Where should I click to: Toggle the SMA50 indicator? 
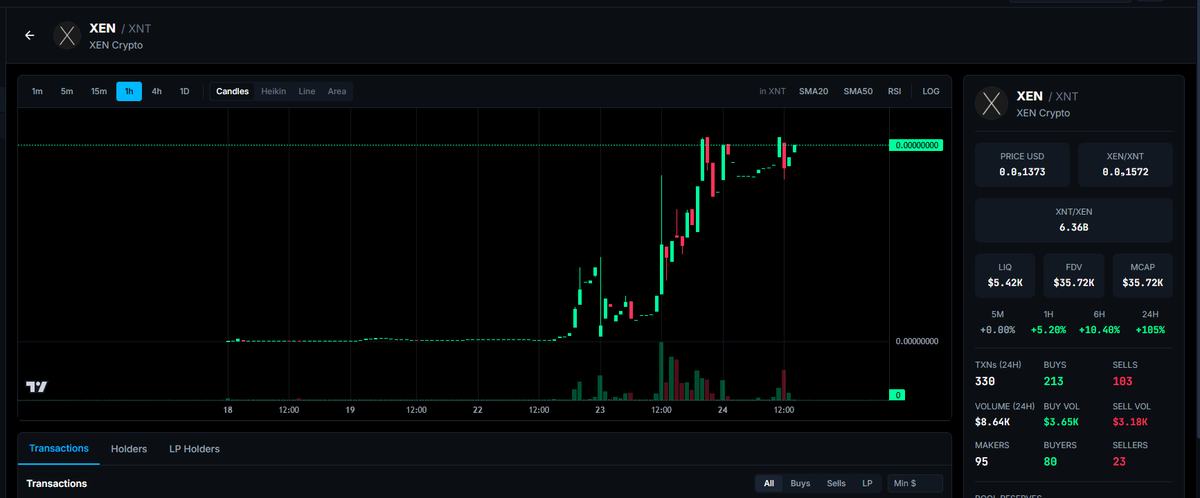858,91
